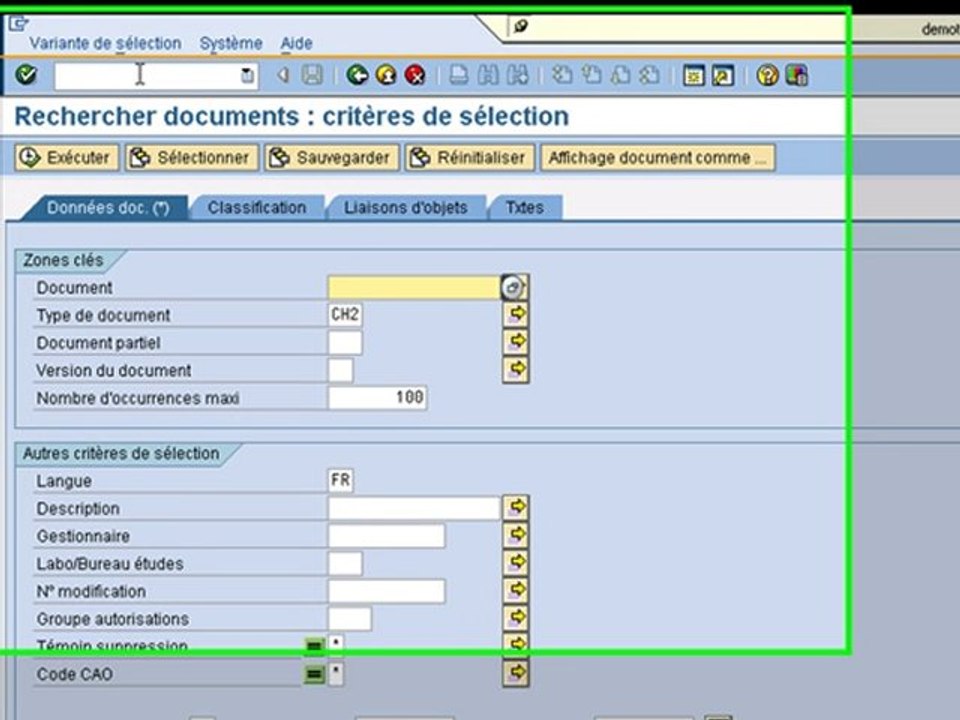
Task: Click the Previous Page icon
Action: point(591,75)
